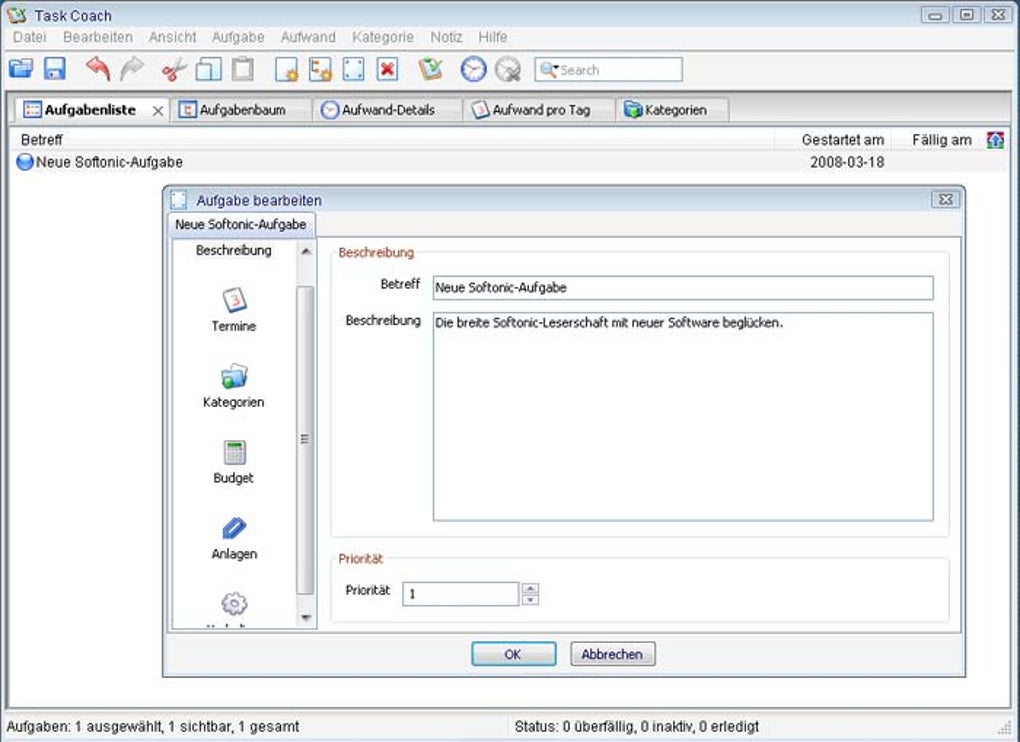Click inside the Search field

[x=610, y=69]
